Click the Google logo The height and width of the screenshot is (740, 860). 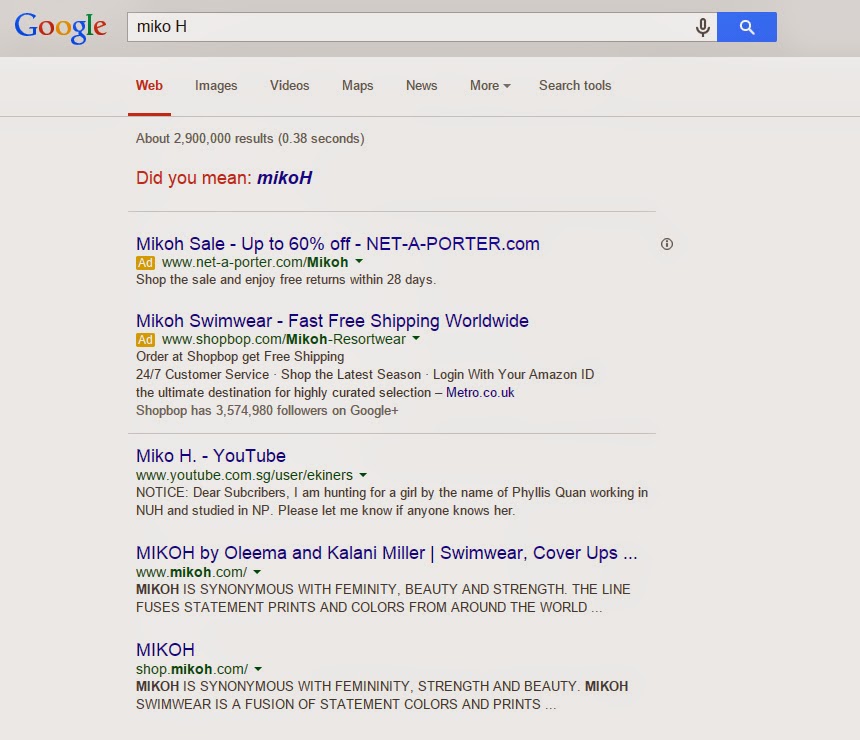[60, 27]
